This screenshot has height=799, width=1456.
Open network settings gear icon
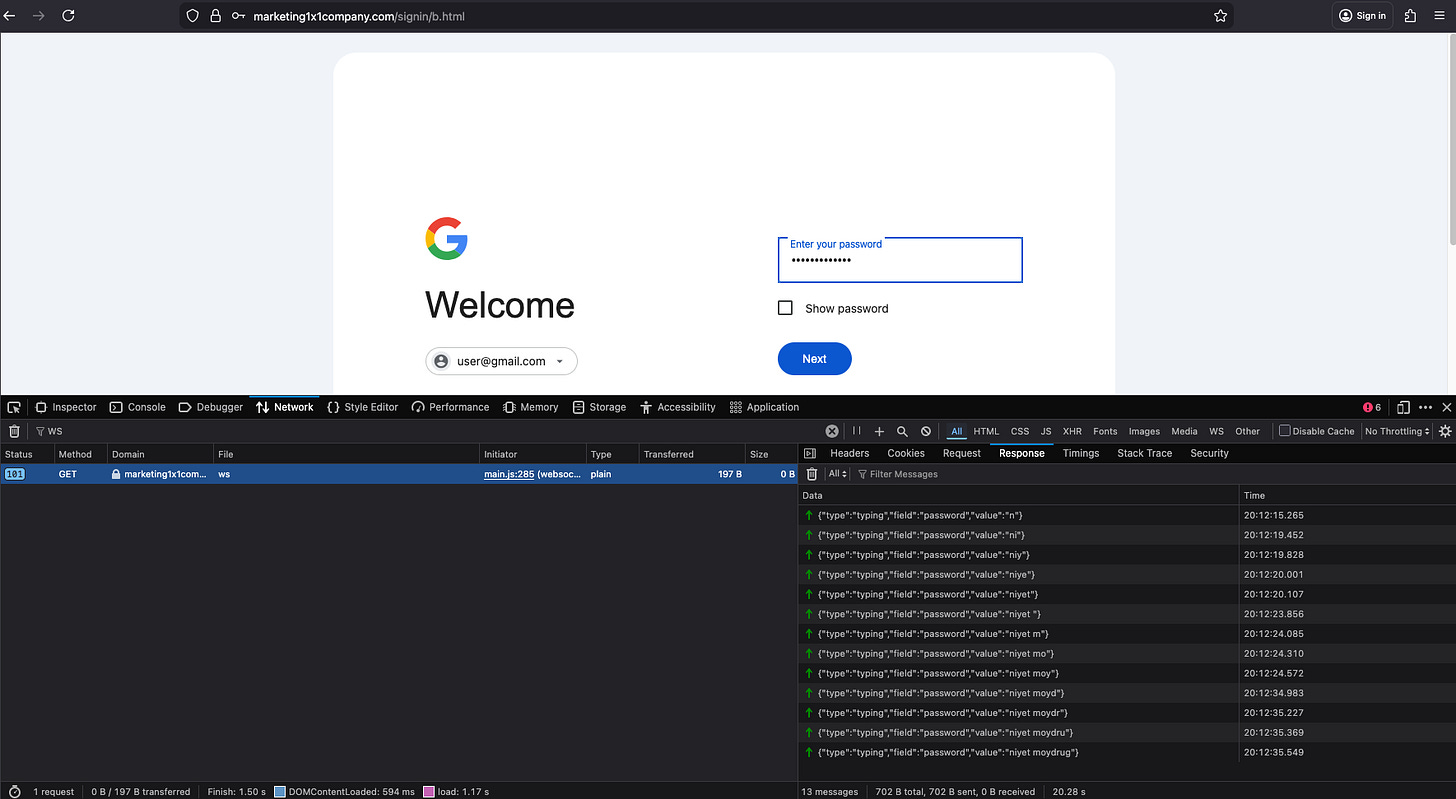point(1444,431)
